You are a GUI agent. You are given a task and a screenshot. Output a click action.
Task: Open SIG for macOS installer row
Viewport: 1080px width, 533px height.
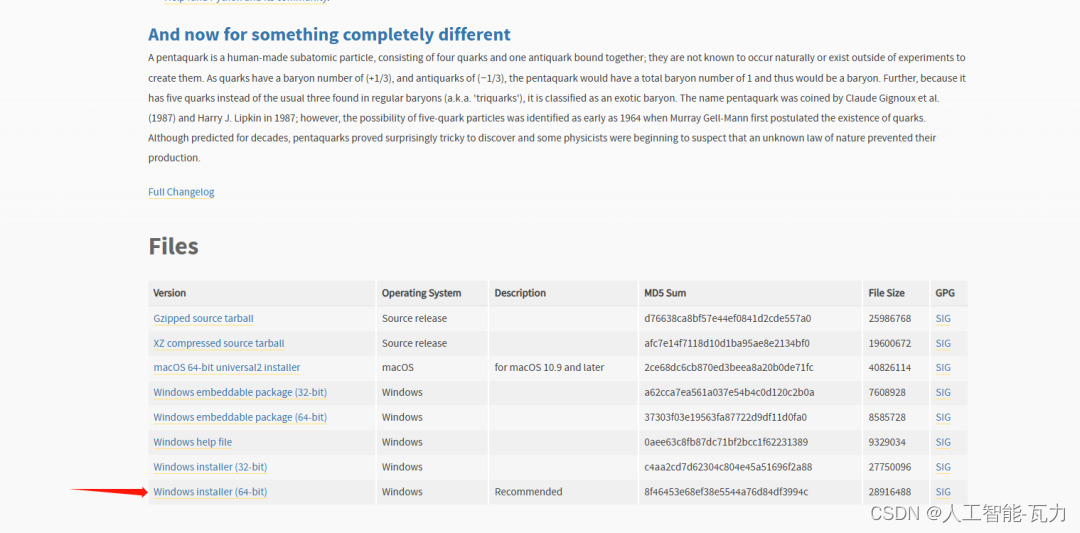pyautogui.click(x=943, y=368)
